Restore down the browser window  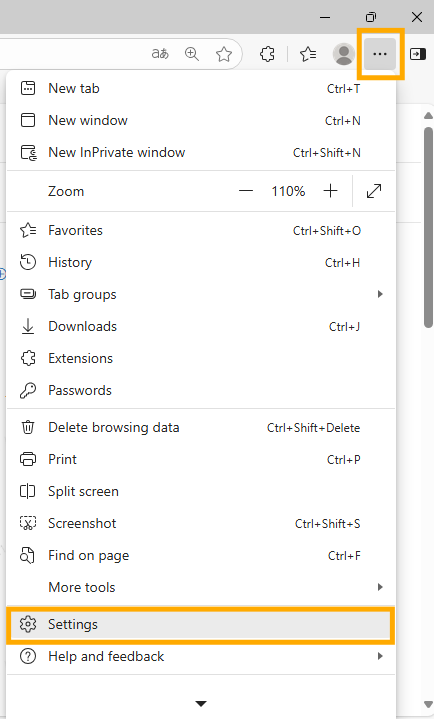coord(371,17)
